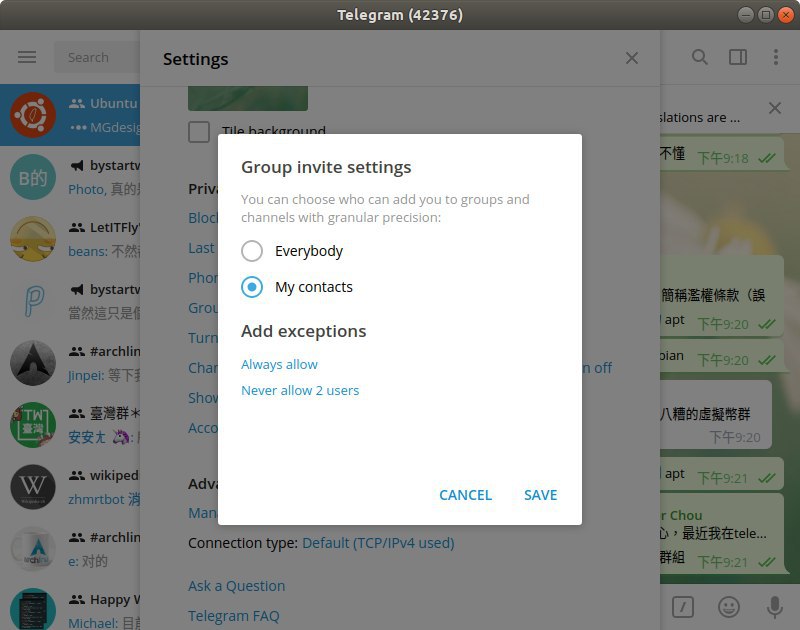The height and width of the screenshot is (630, 800).
Task: Open the teal B的 channel avatar
Action: pos(33,177)
